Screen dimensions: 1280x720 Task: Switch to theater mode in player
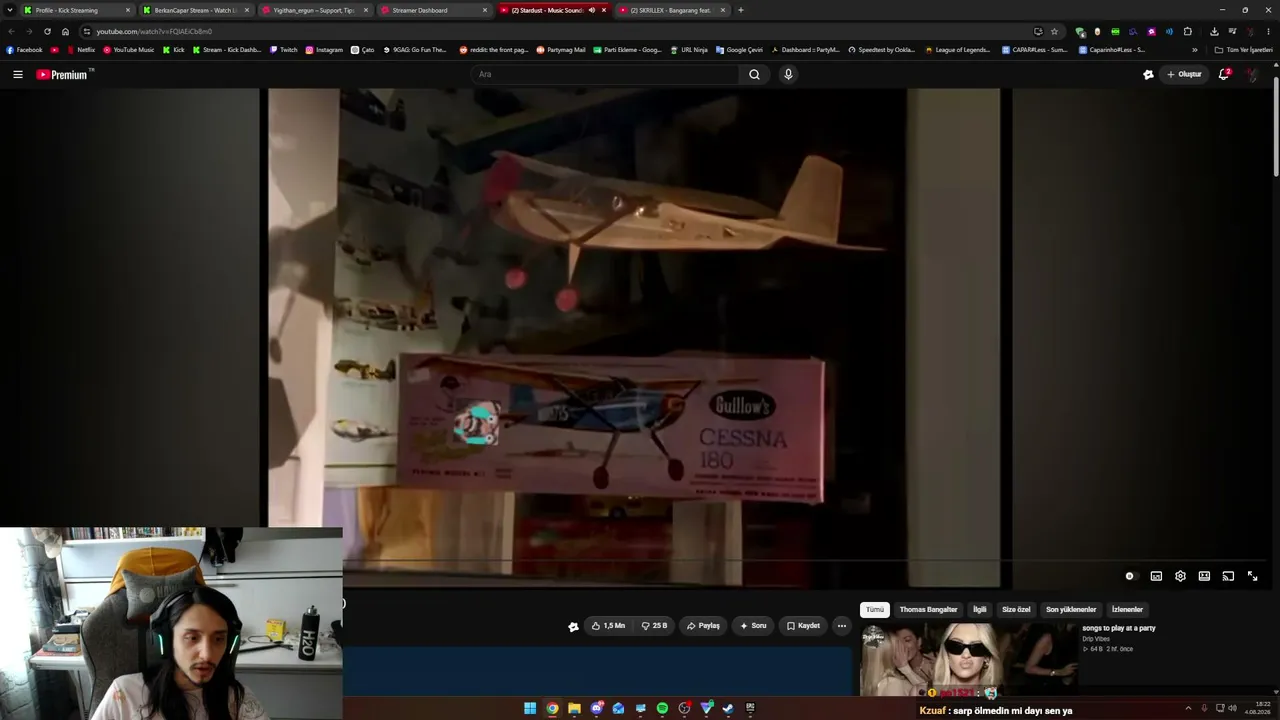point(1204,576)
